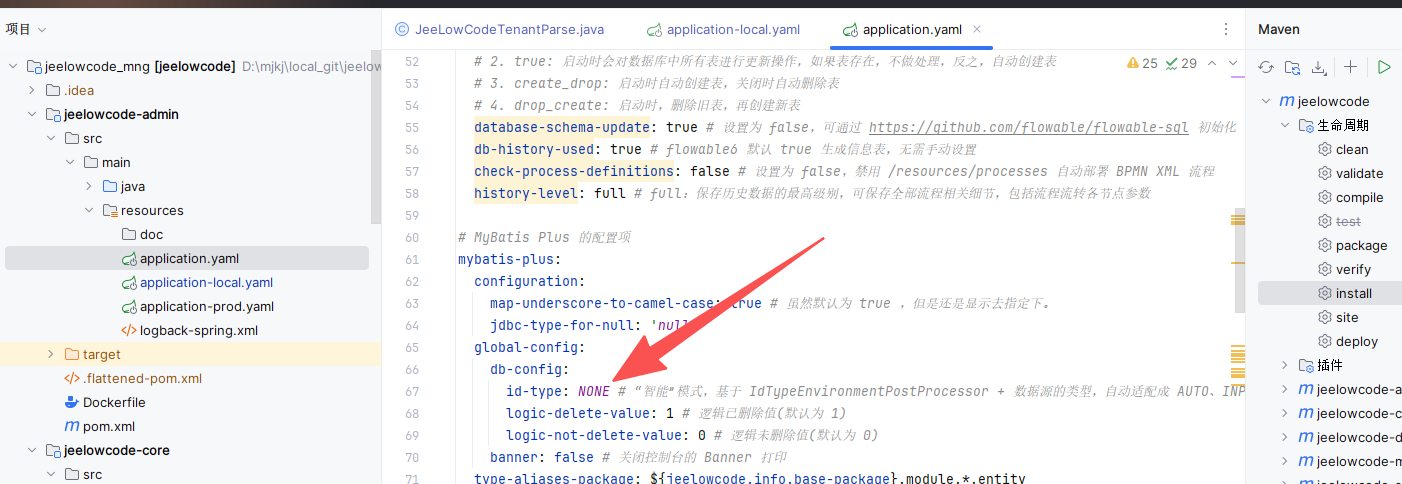The height and width of the screenshot is (484, 1402).
Task: Open editor tabs three-dot options menu
Action: coord(1226,29)
